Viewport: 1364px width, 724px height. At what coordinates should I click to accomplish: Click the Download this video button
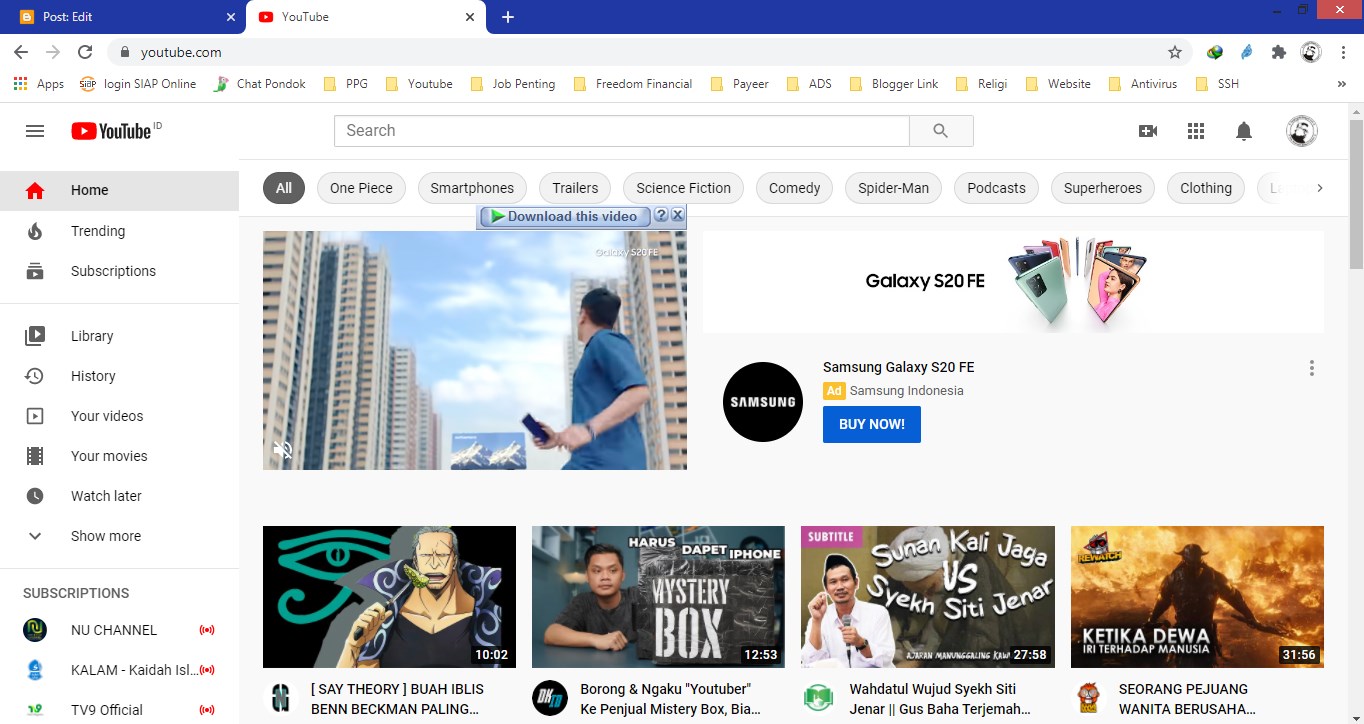[565, 216]
